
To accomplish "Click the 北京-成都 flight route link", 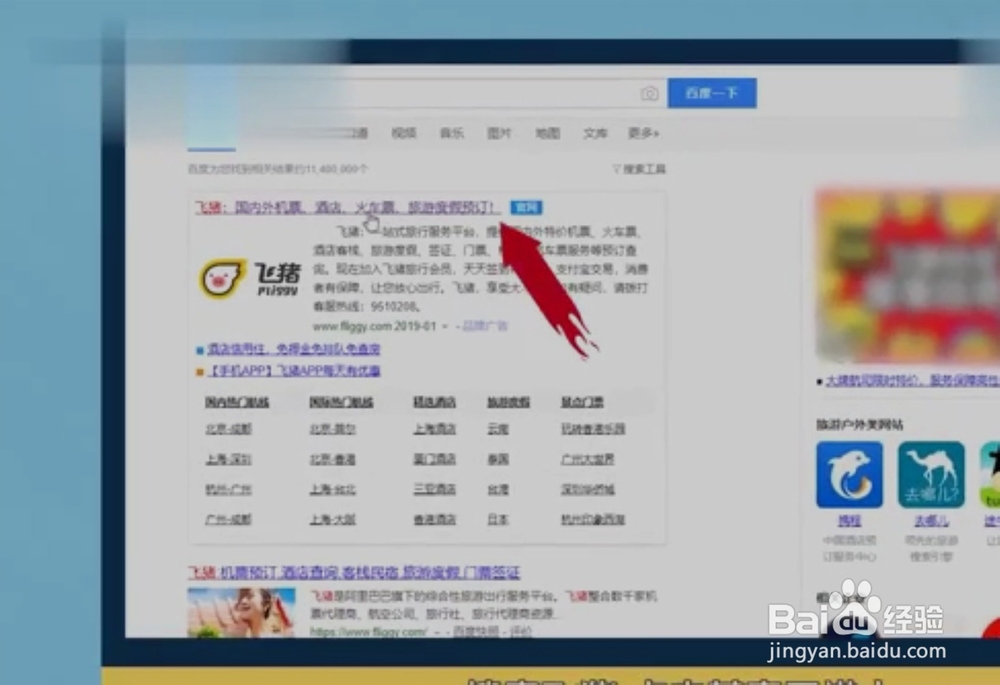I will coord(231,429).
